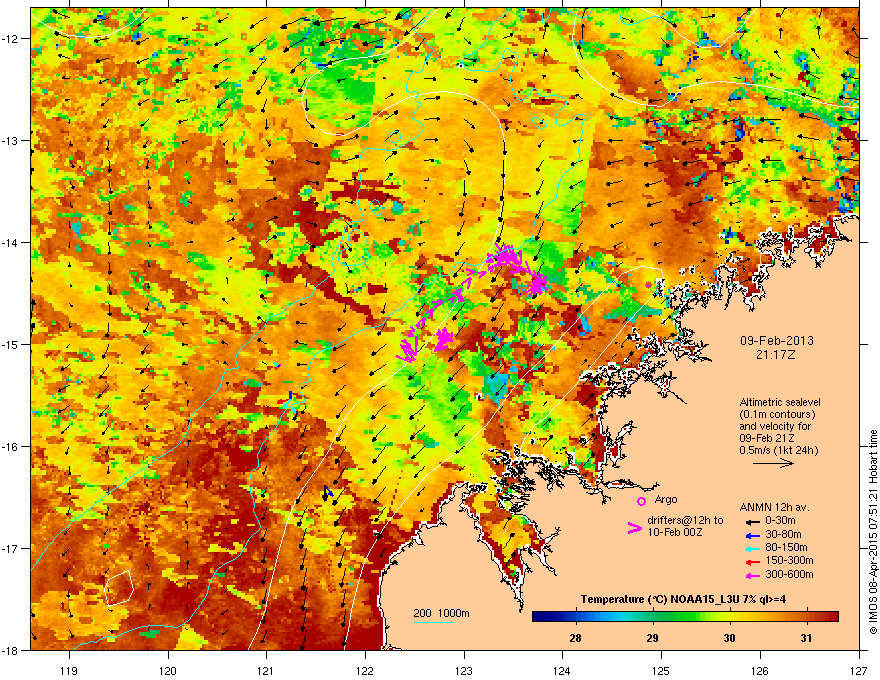Click the black 0-30m arrow legend icon
The height and width of the screenshot is (680, 880).
point(751,521)
